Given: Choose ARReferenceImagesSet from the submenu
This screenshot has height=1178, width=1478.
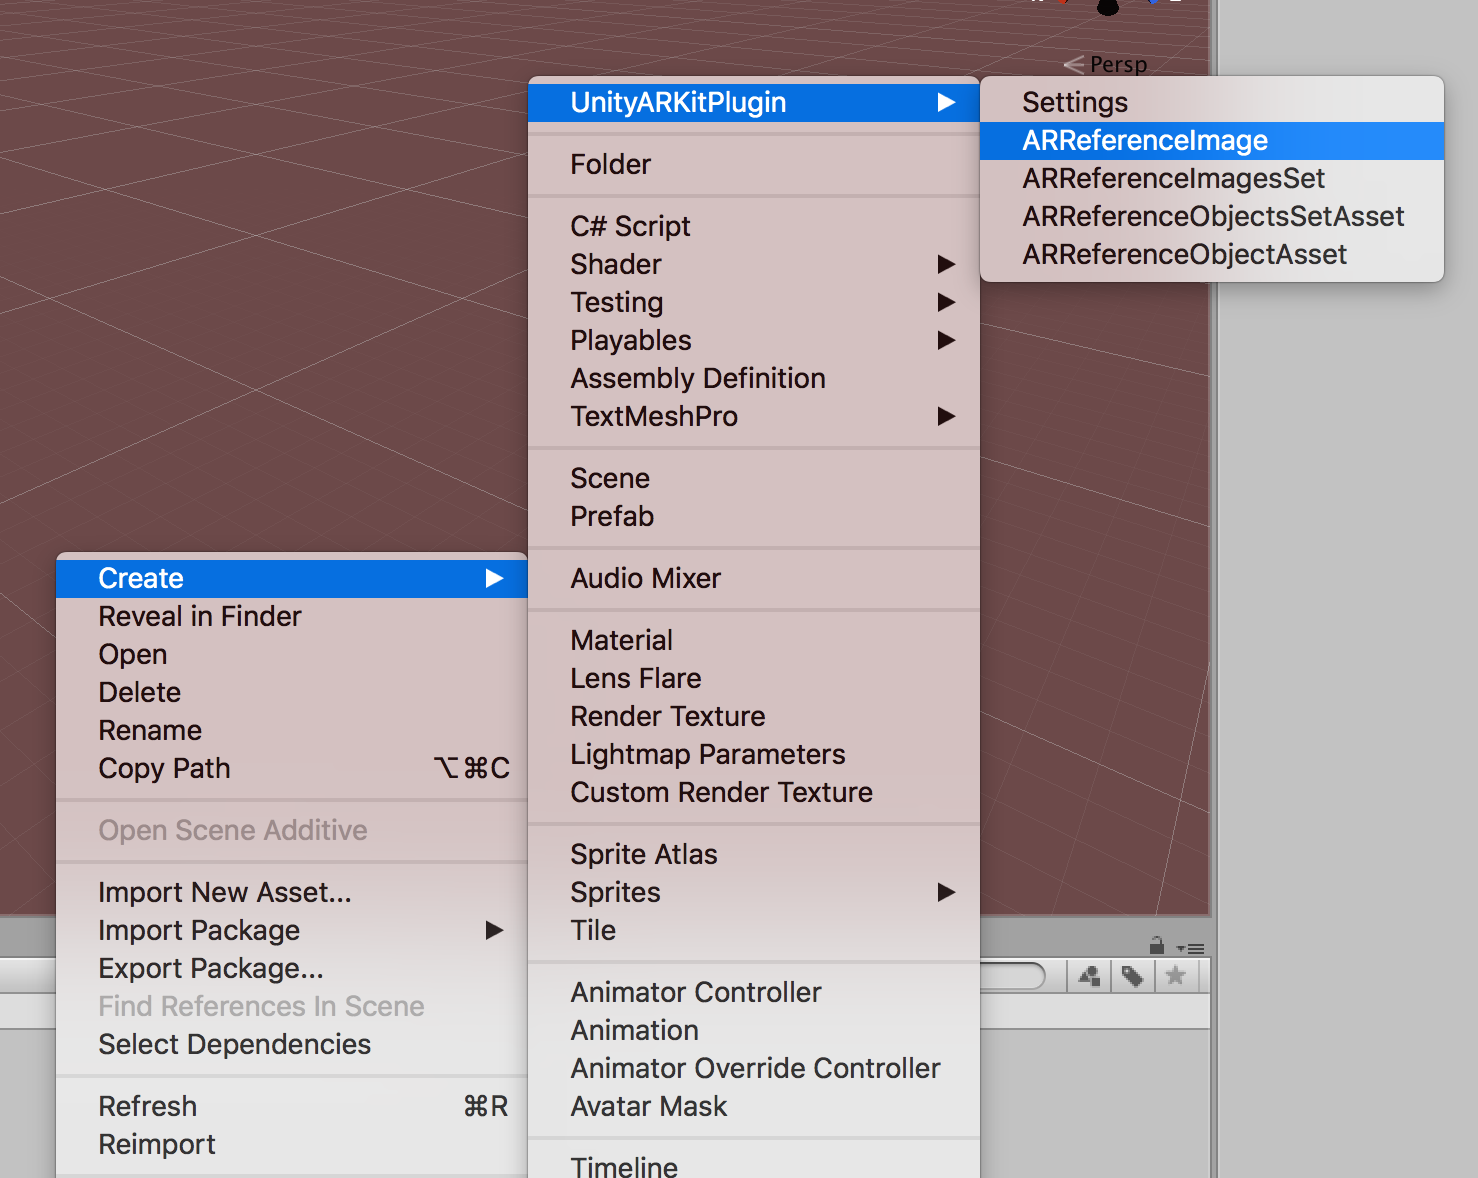Looking at the screenshot, I should [1212, 178].
